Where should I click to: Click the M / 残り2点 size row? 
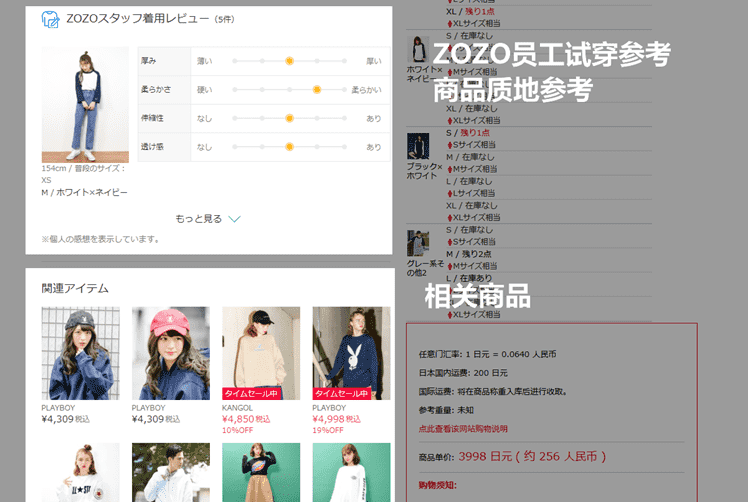pos(468,254)
